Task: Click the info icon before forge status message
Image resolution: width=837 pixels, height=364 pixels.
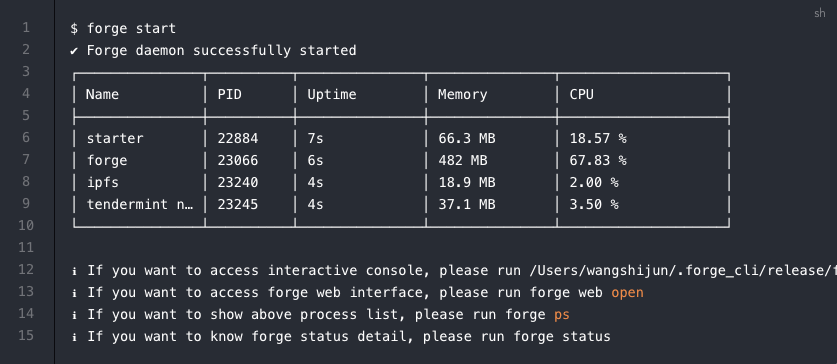Action: coord(74,337)
